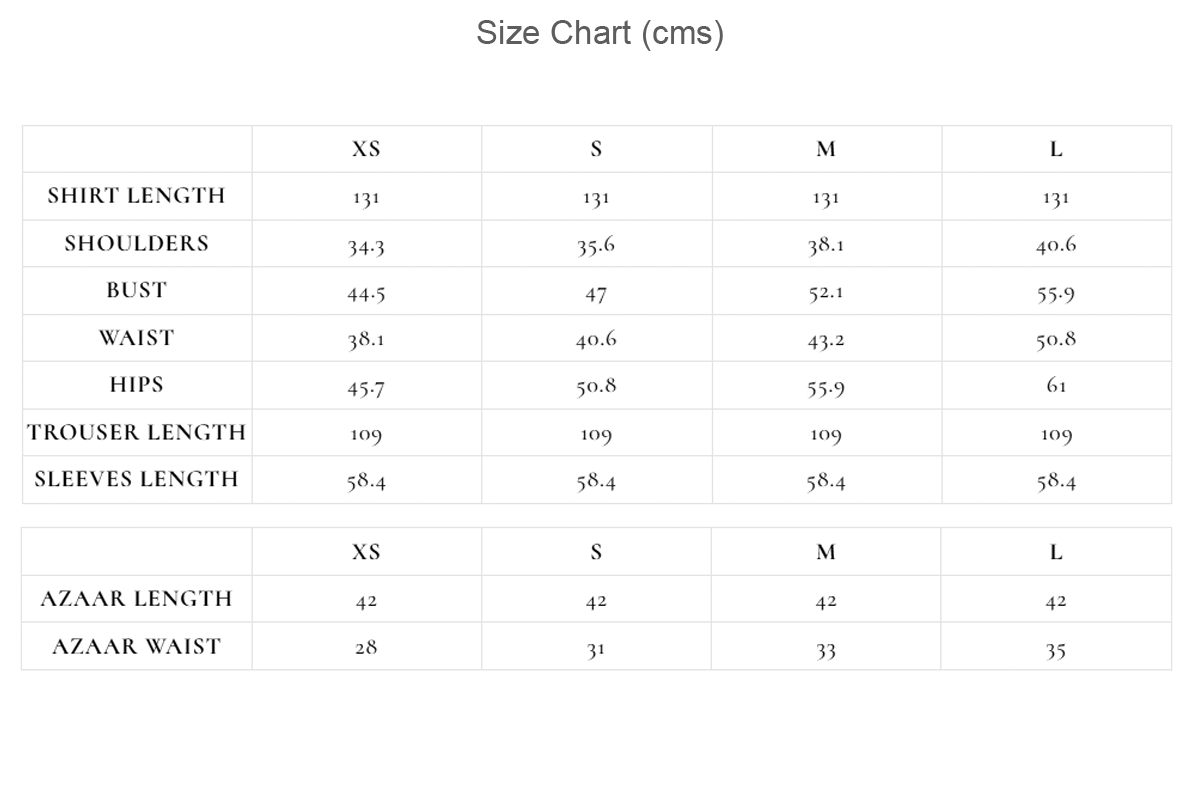This screenshot has width=1200, height=800.
Task: Select the M header in Azaar table
Action: (826, 552)
